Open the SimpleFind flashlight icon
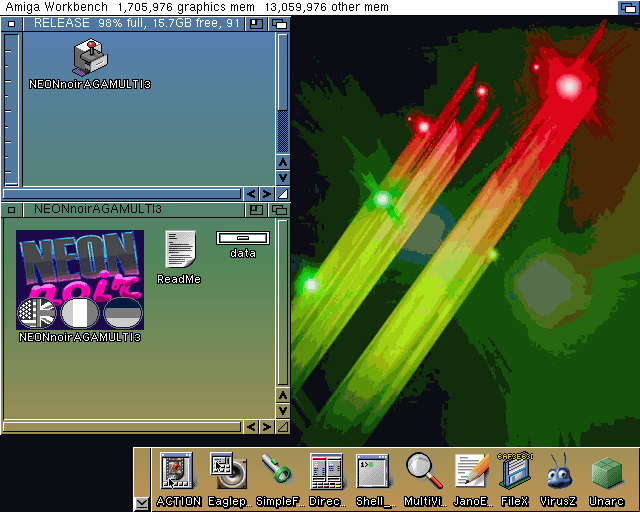640x512 pixels. coord(276,469)
